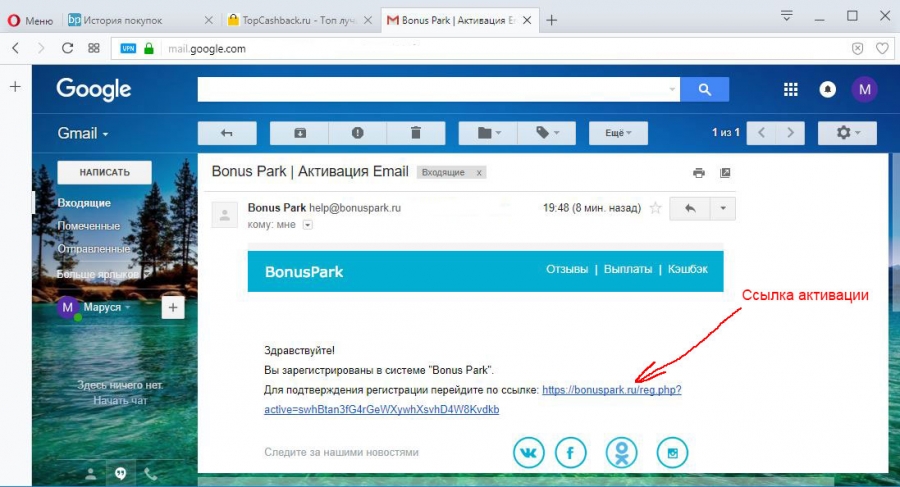Open the Помеченные folder
Viewport: 900px width, 487px height.
[x=88, y=226]
